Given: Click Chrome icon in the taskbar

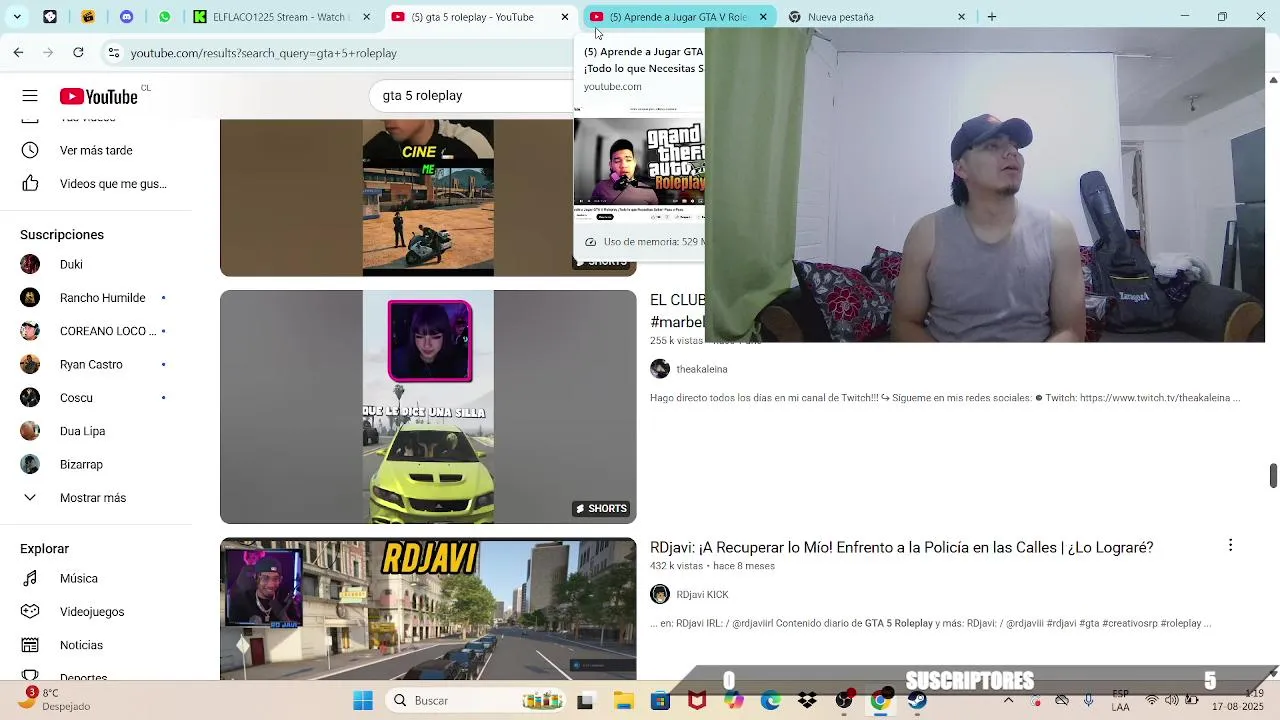Looking at the screenshot, I should point(880,701).
